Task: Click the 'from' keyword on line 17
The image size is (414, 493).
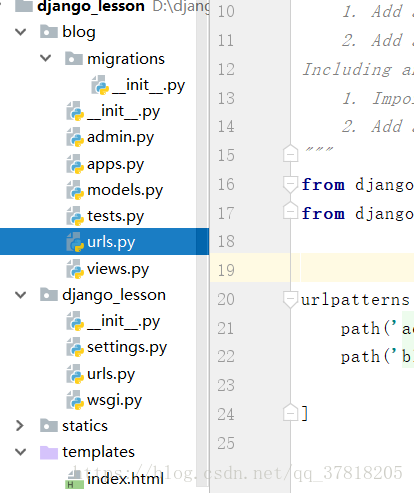Action: pos(323,214)
